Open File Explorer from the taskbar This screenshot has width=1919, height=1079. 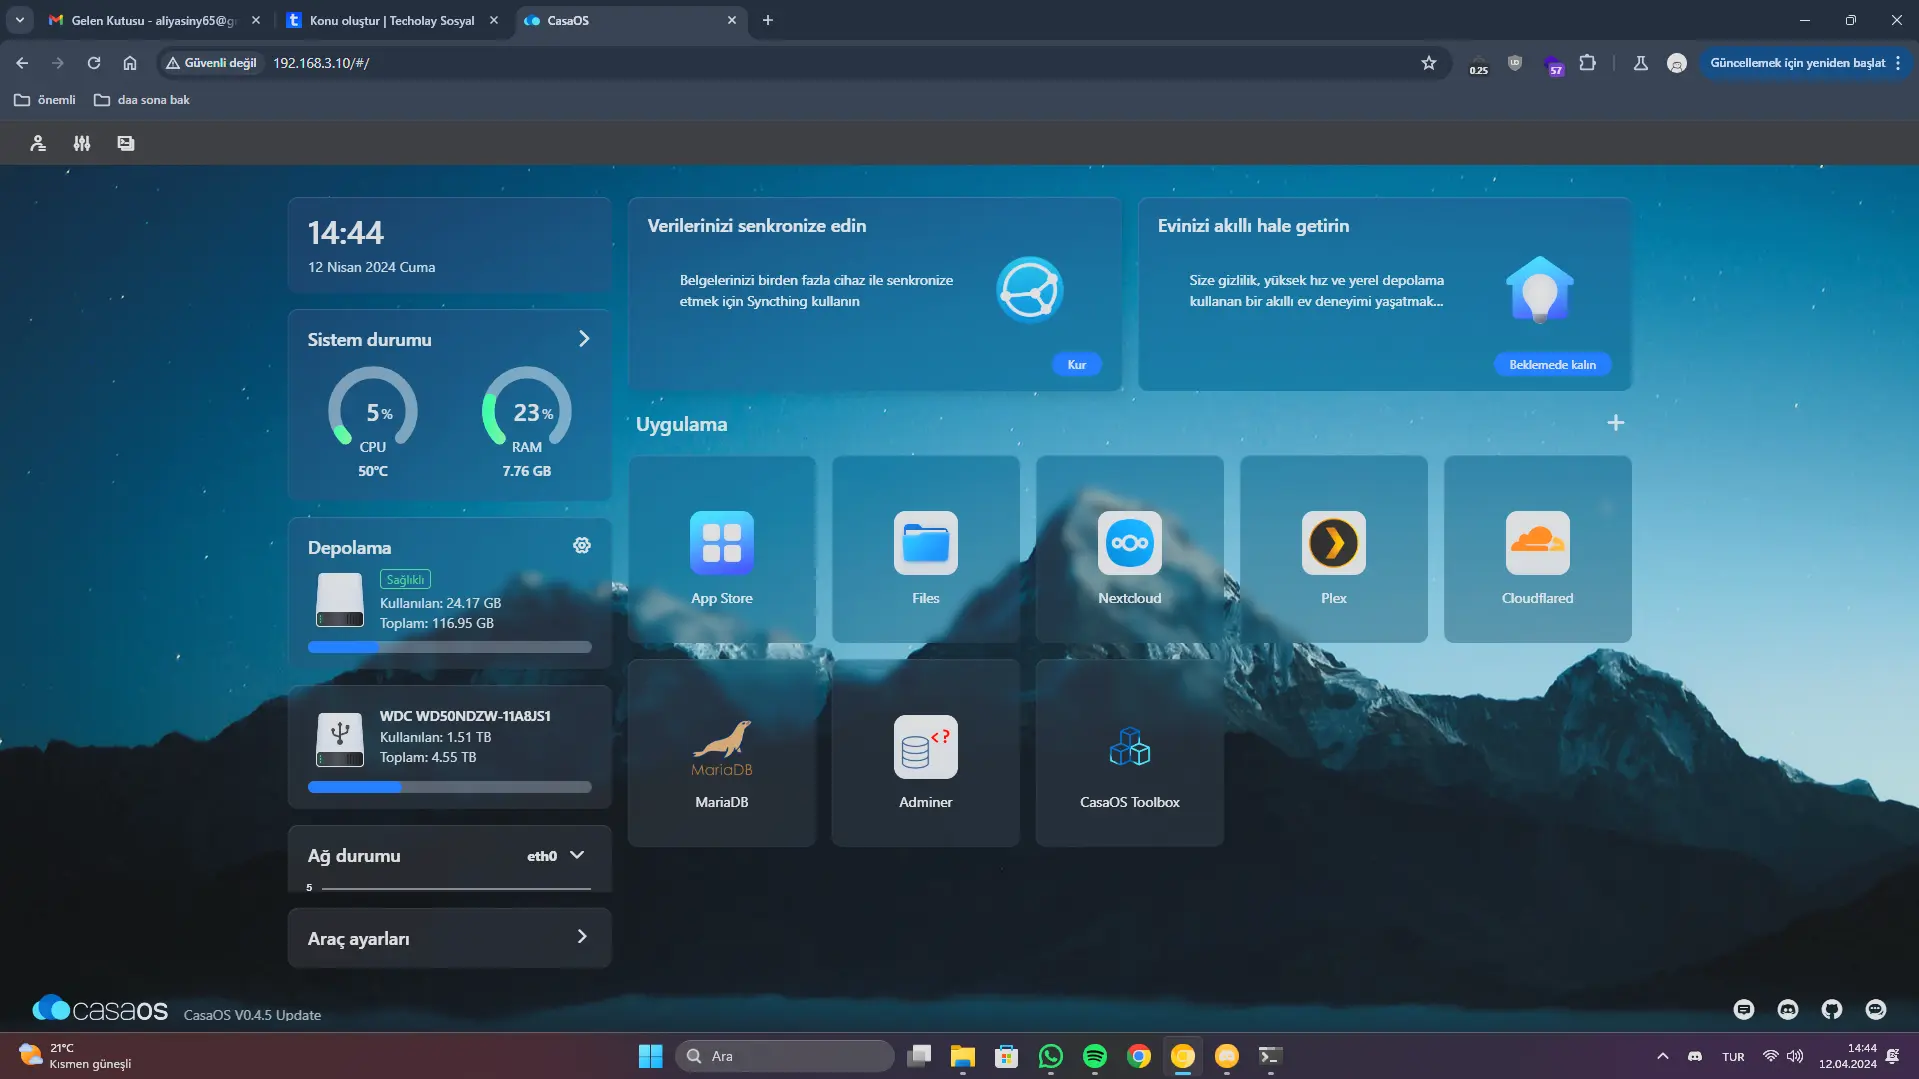pos(963,1056)
